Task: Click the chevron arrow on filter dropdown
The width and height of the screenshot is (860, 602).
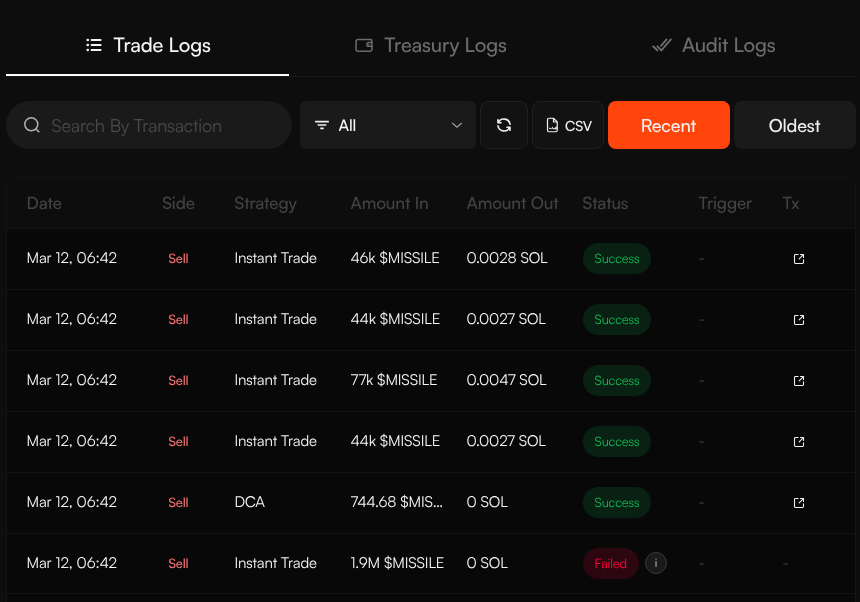Action: click(457, 125)
